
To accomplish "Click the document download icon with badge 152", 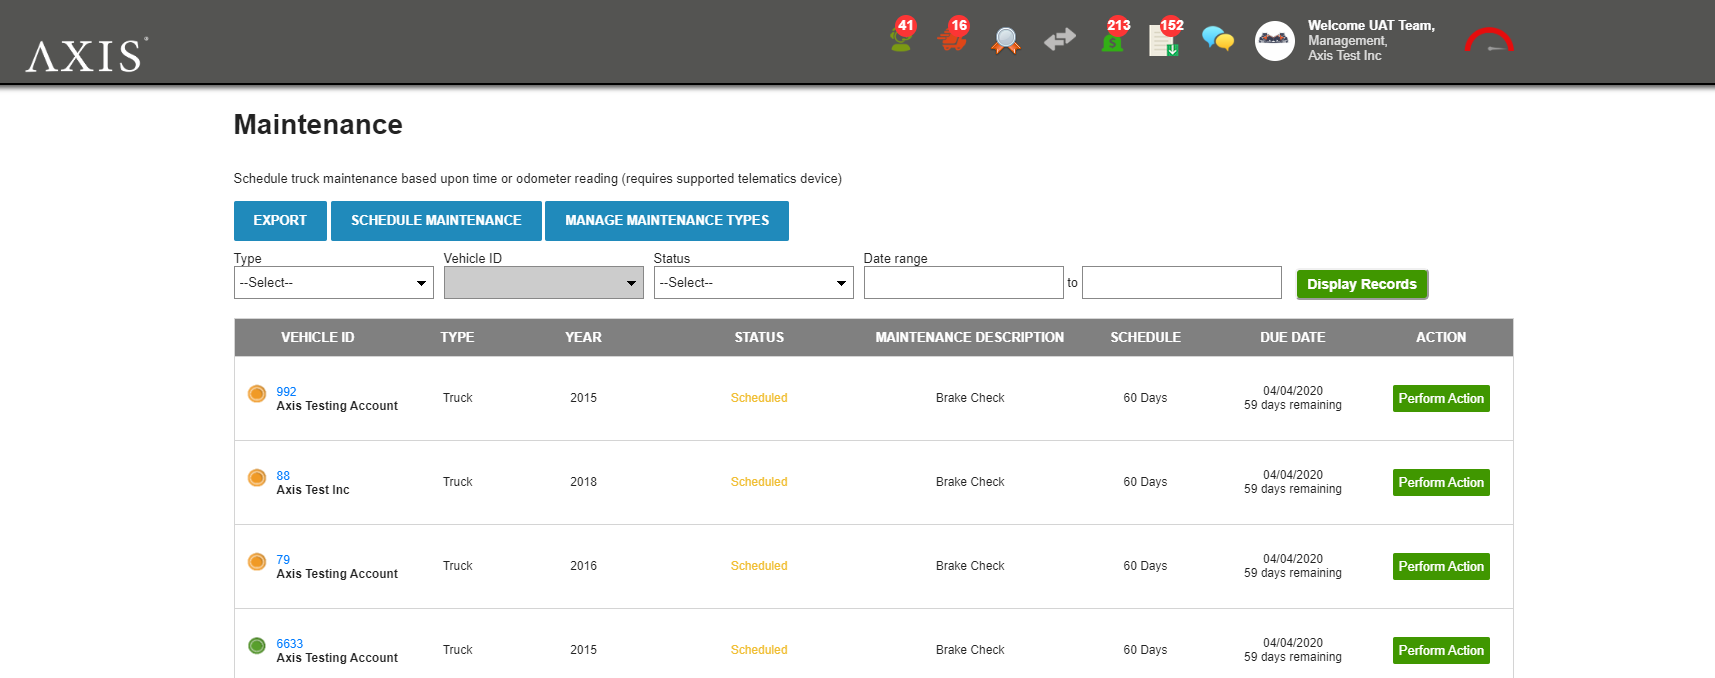I will (1164, 40).
